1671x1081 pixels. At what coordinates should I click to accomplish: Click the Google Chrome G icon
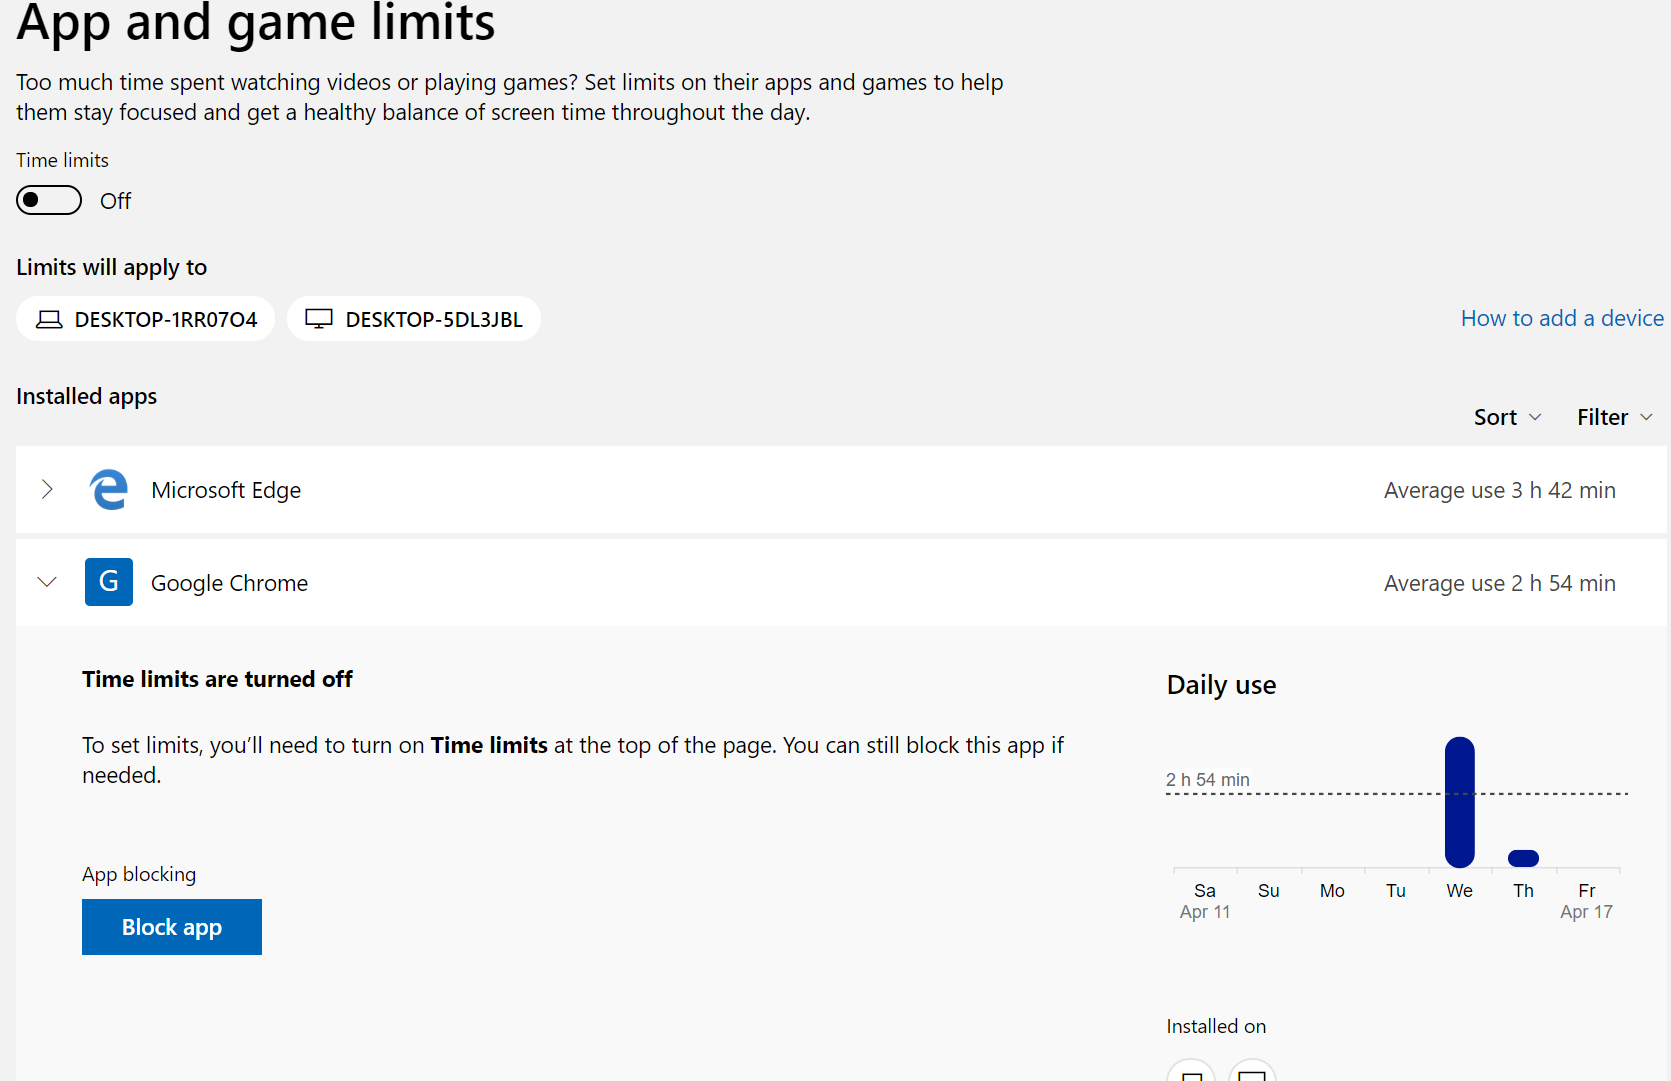tap(109, 582)
